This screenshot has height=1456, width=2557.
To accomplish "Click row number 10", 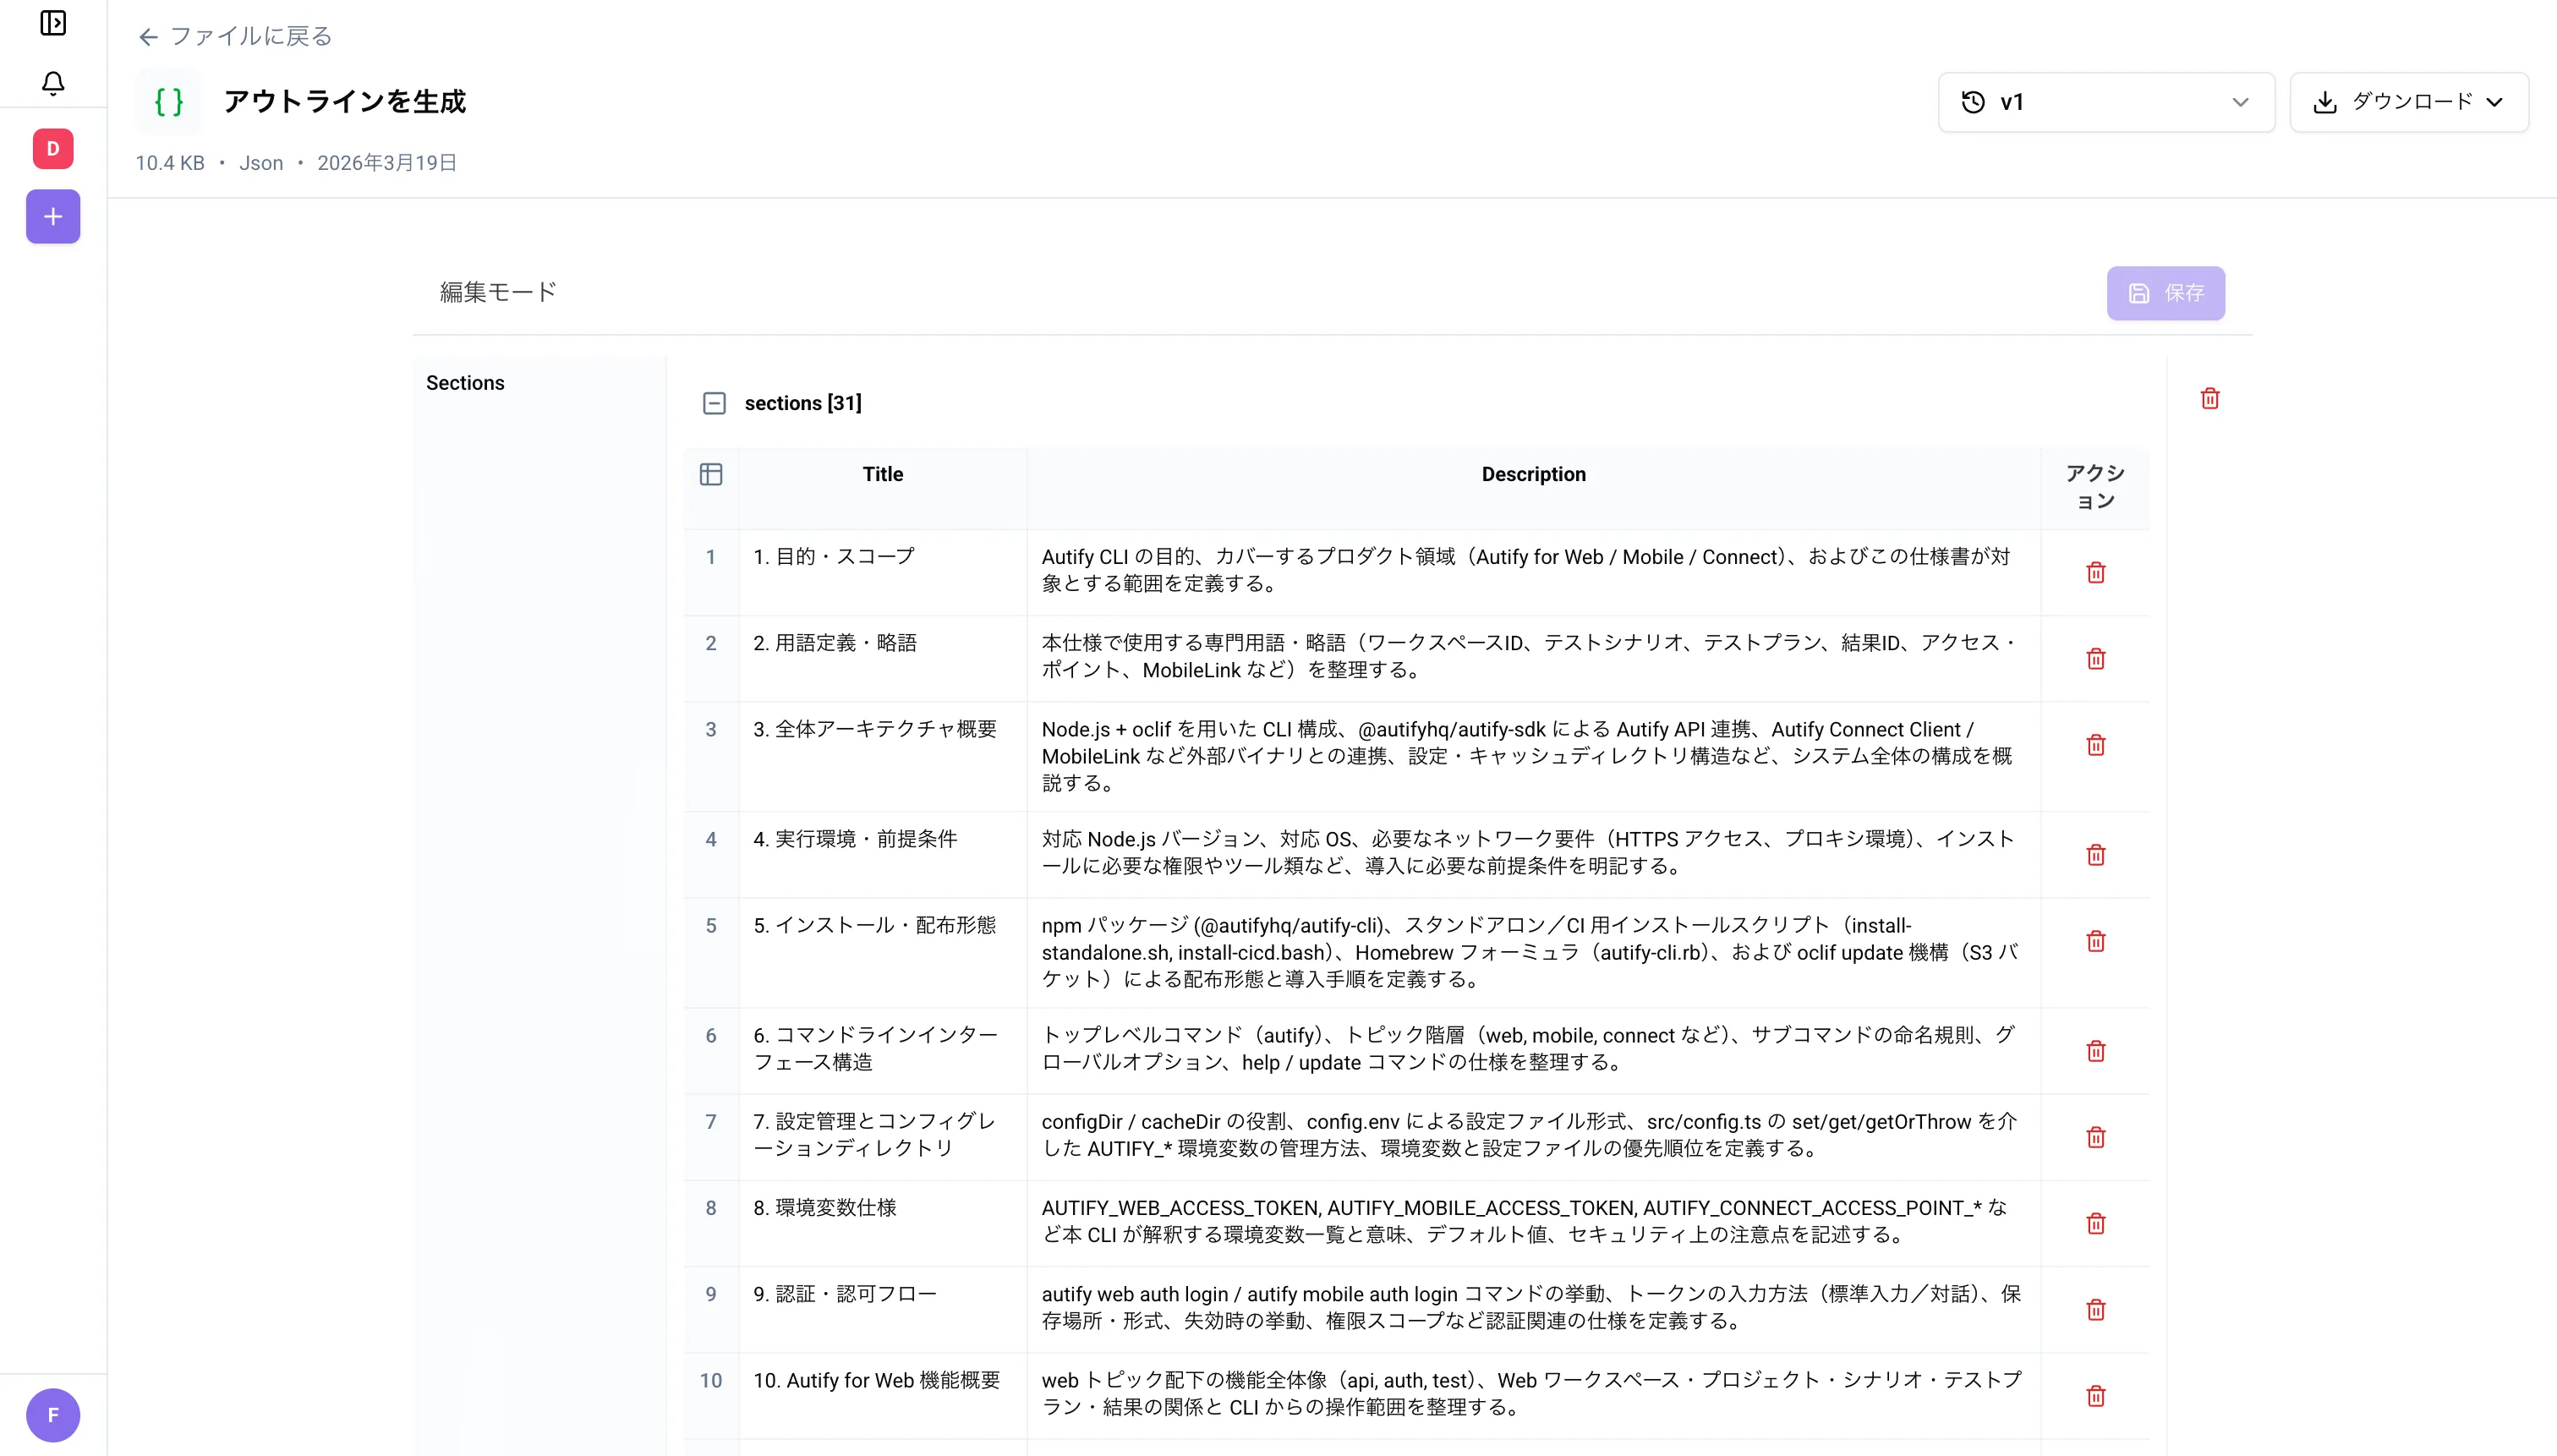I will tap(711, 1381).
